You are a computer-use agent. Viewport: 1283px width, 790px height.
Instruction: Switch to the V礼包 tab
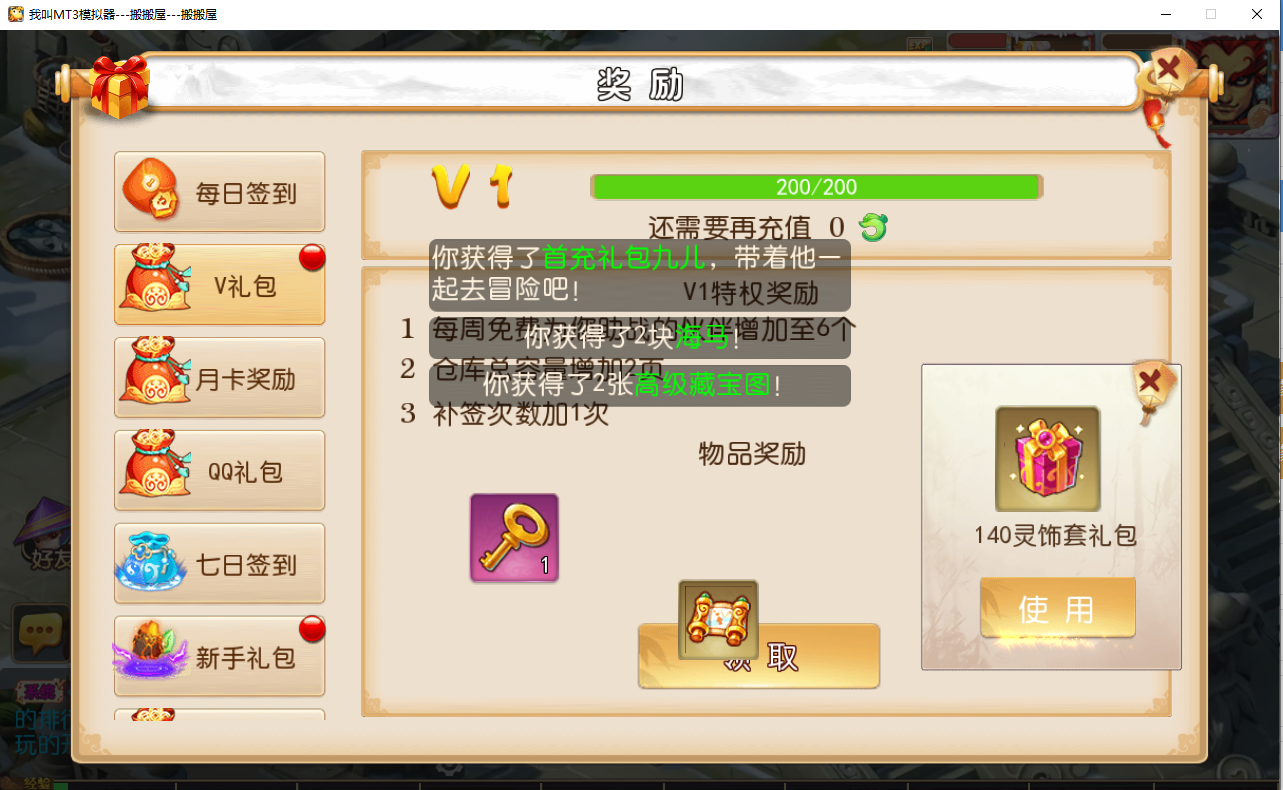(220, 285)
